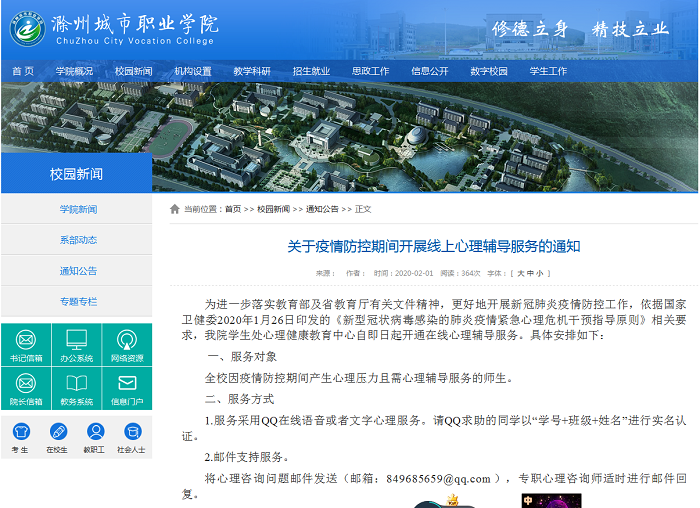This screenshot has width=700, height=508.
Task: Open the 院长信箱 mailbox icon
Action: [26, 387]
